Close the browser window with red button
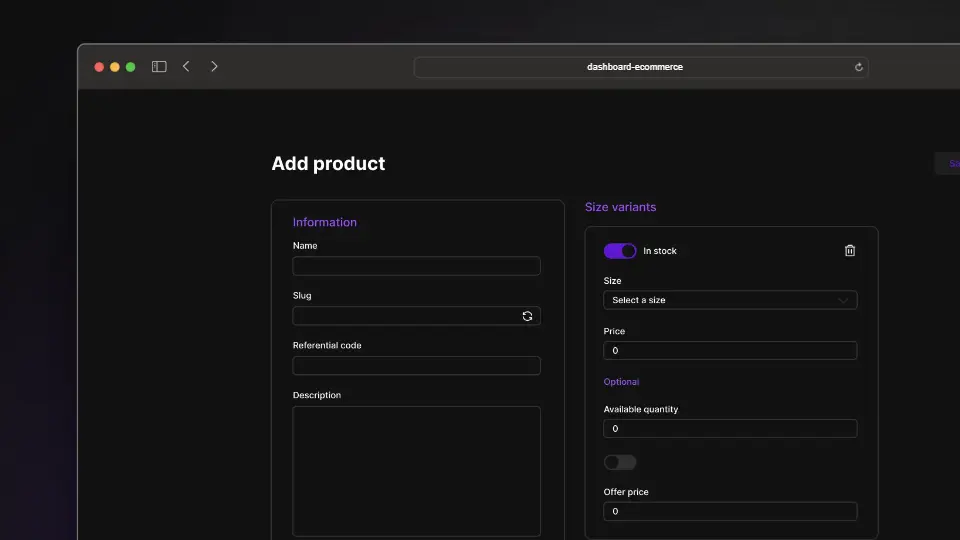The height and width of the screenshot is (540, 960). pyautogui.click(x=99, y=67)
